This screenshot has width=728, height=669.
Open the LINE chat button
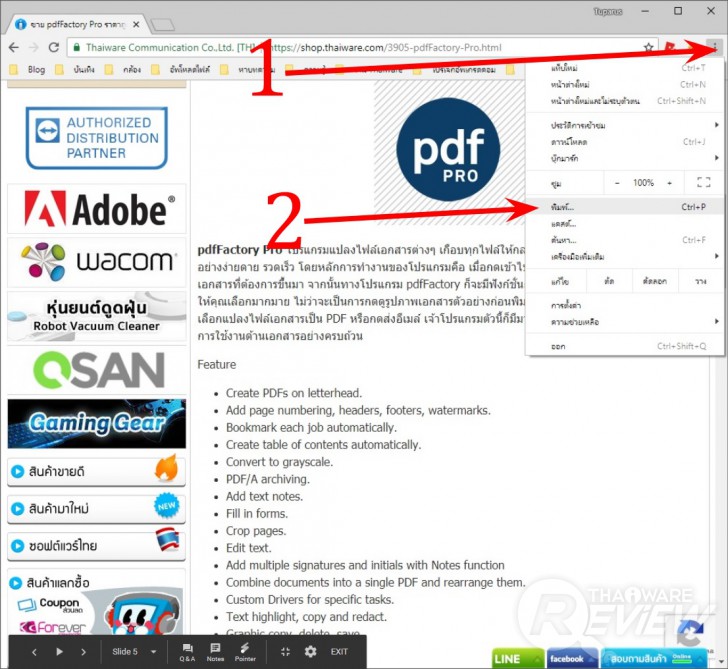click(518, 658)
